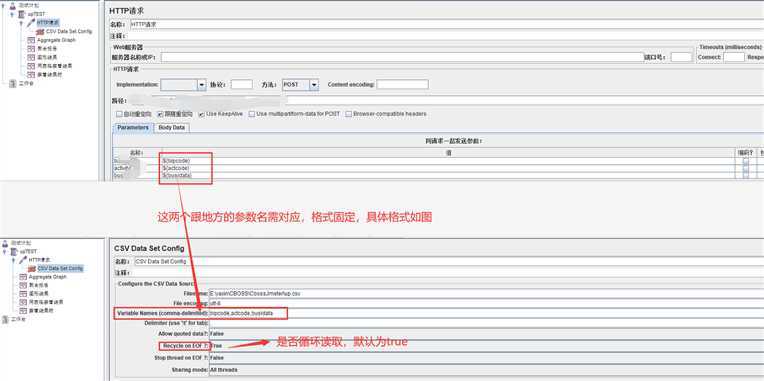Switch to the Body Data tab
The image size is (764, 381).
click(172, 128)
